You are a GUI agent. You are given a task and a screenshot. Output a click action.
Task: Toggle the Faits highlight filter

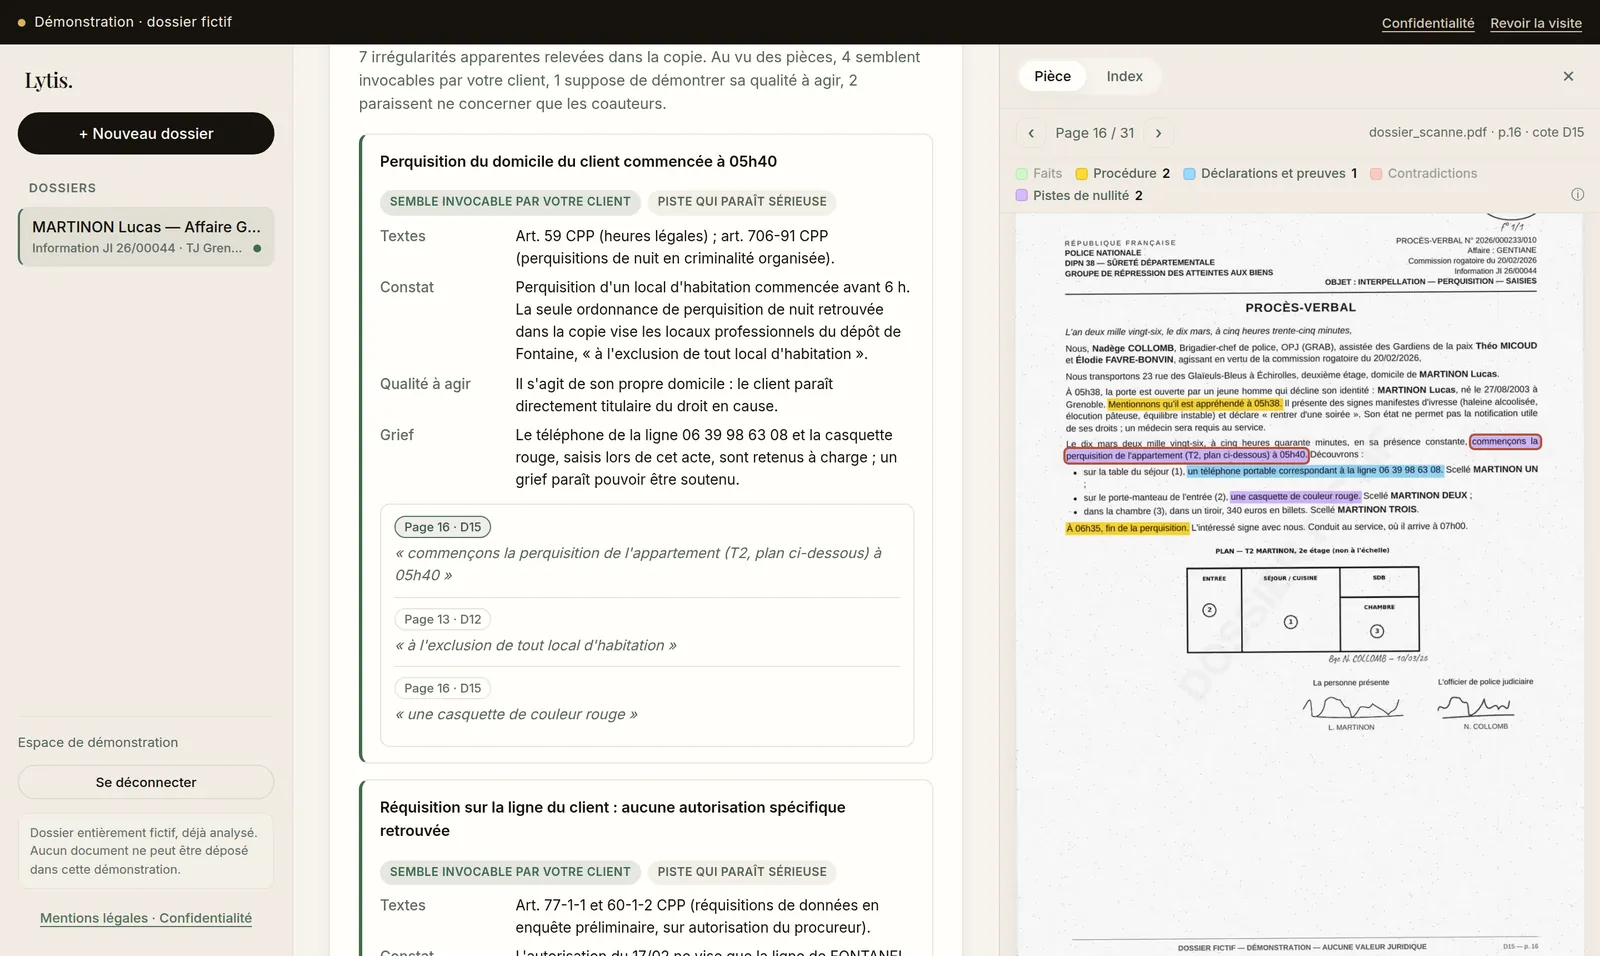[1039, 173]
